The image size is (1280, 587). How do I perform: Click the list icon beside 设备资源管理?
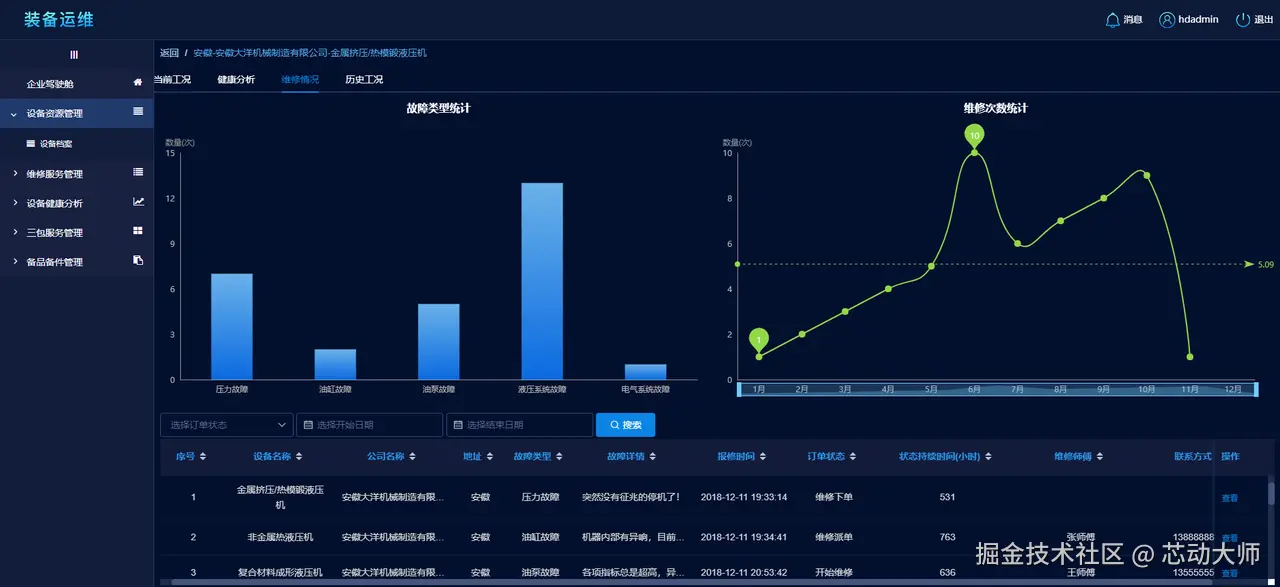pos(138,112)
